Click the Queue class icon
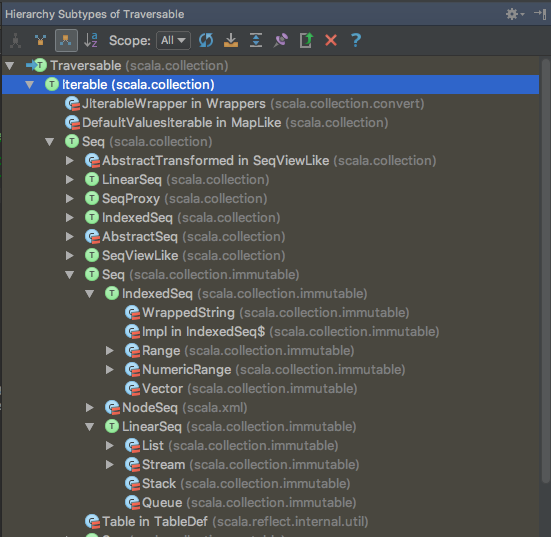 coord(132,503)
